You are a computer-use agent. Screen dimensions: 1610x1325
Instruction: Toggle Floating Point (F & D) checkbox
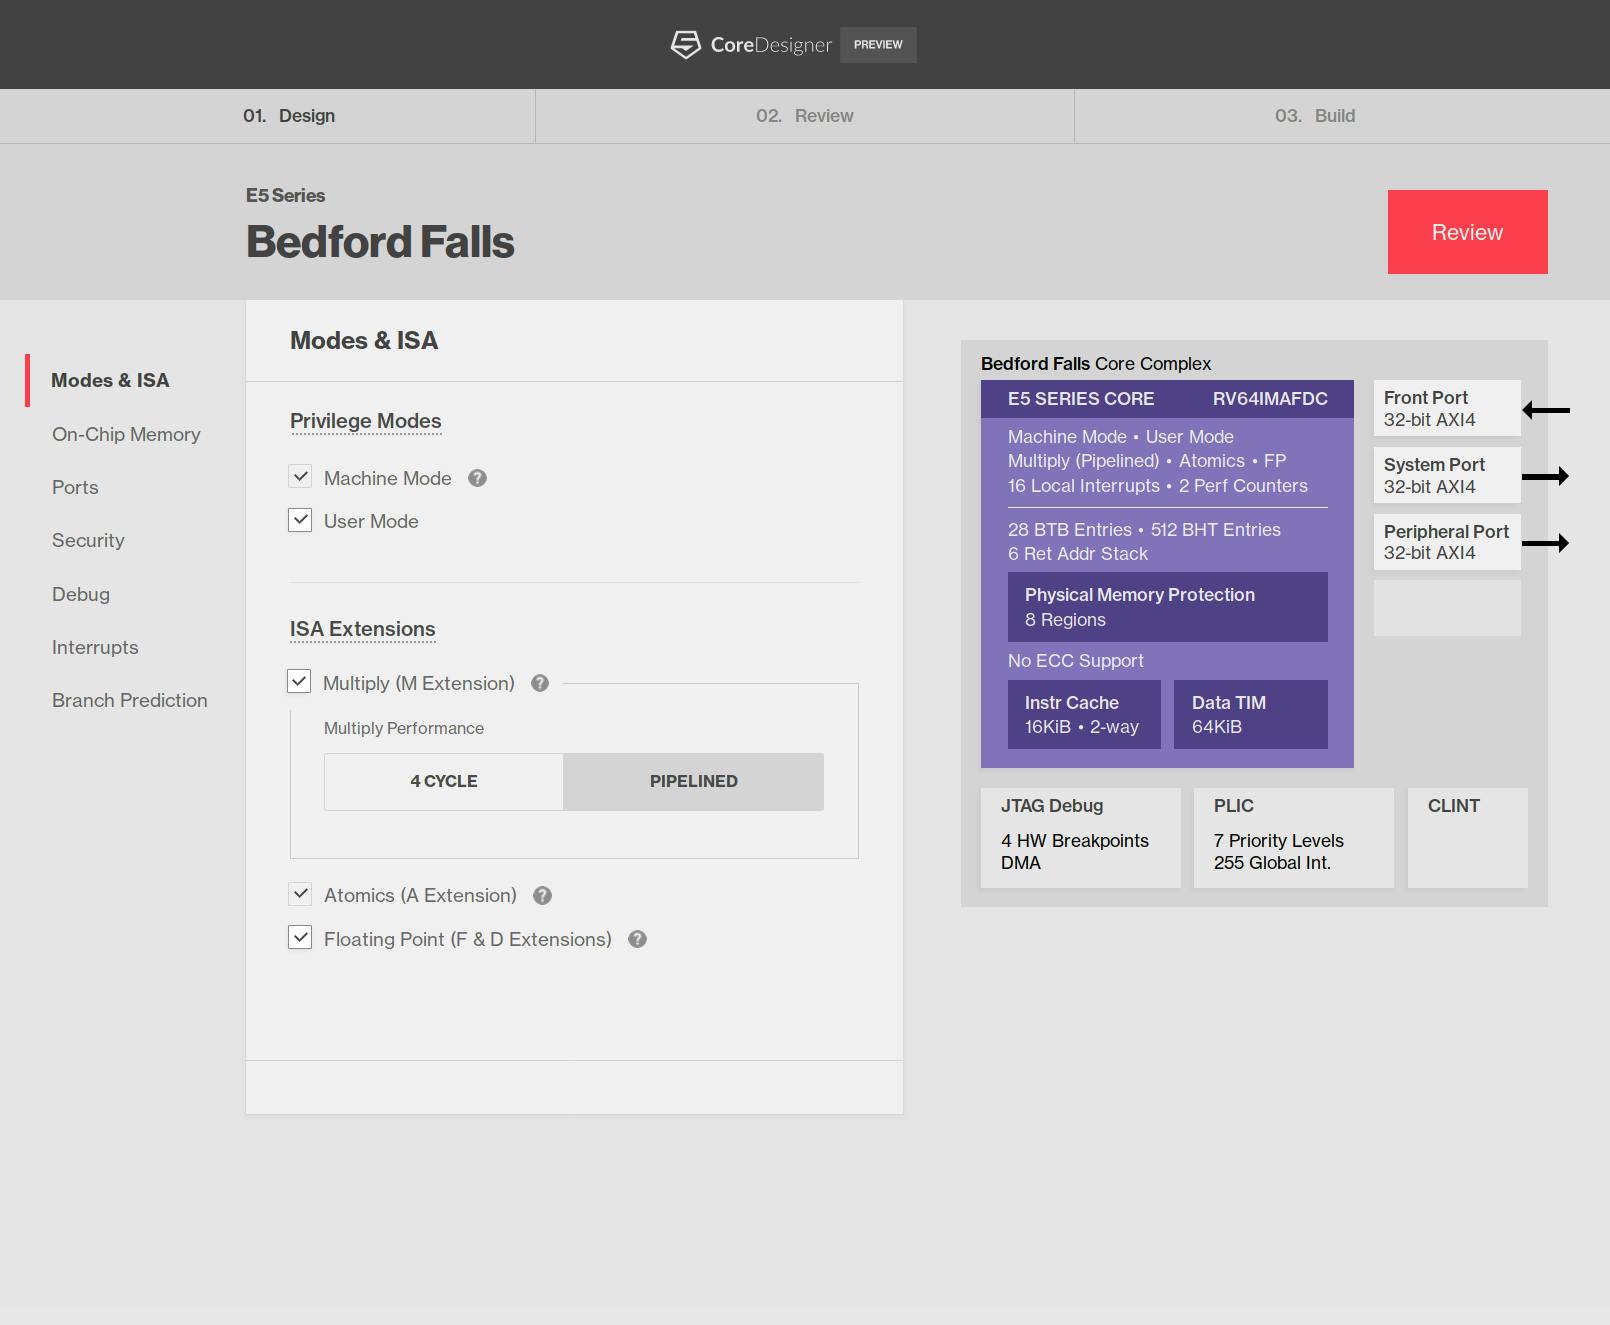pos(300,938)
